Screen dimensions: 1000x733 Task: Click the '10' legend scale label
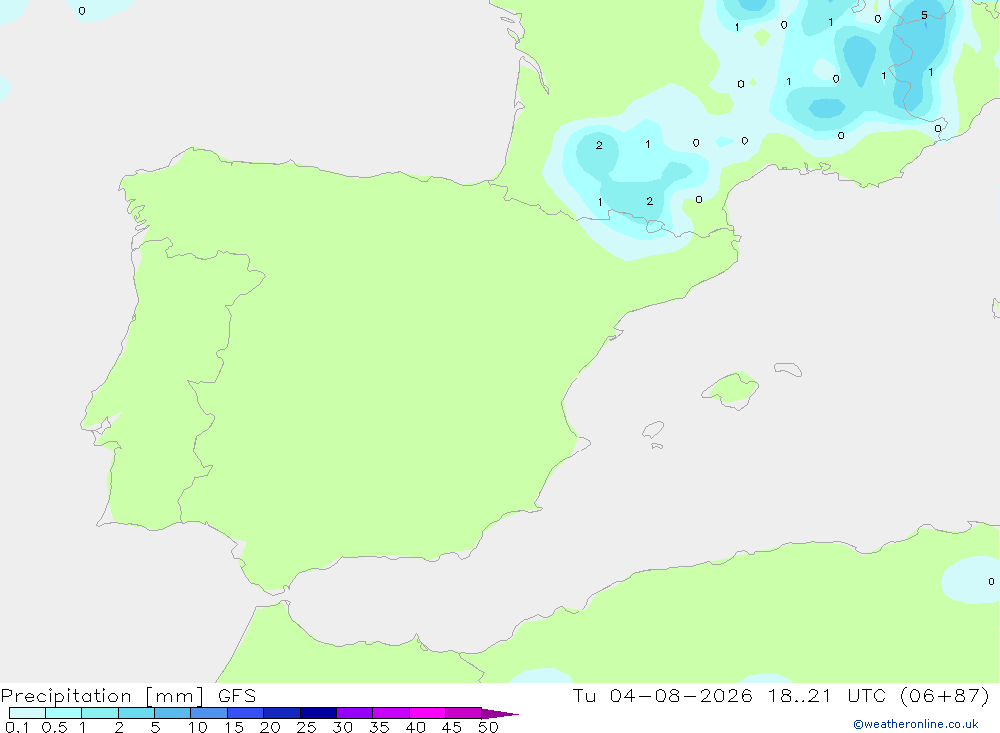point(197,727)
